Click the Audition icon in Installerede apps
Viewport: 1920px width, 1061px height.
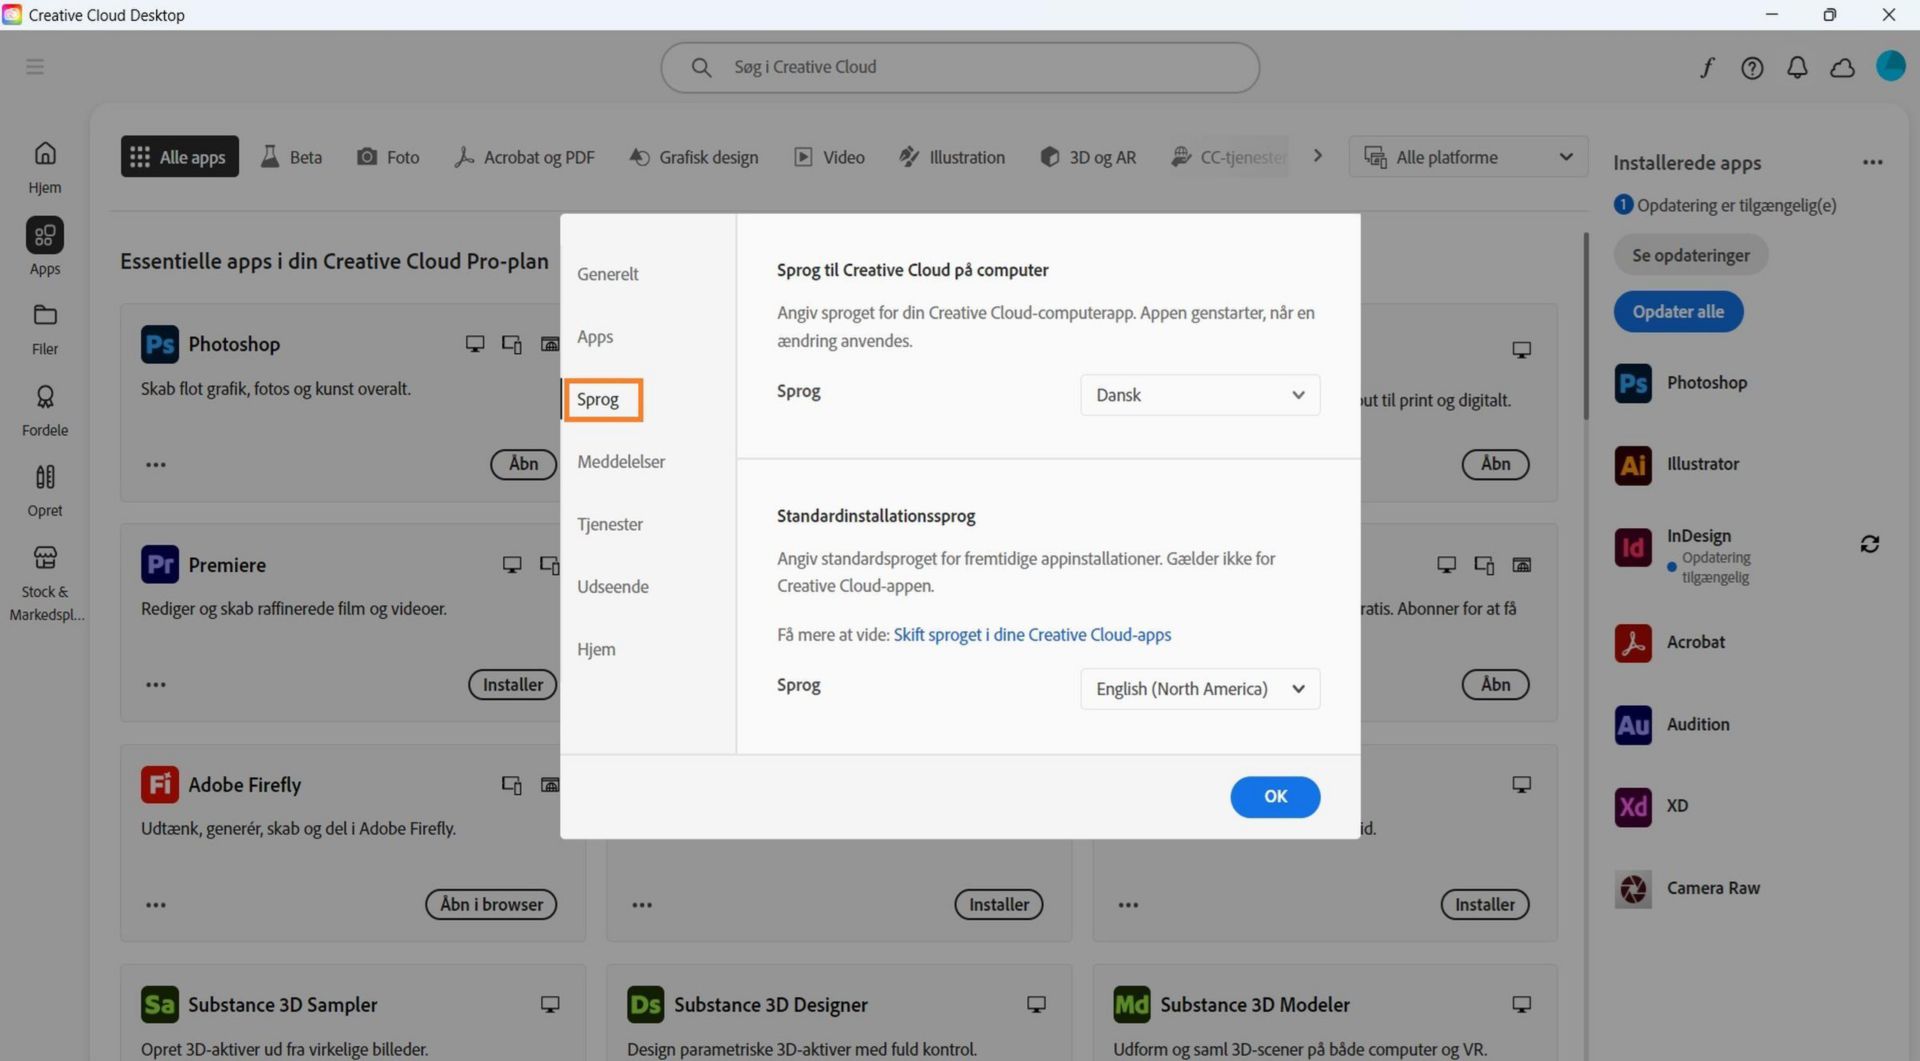1633,725
